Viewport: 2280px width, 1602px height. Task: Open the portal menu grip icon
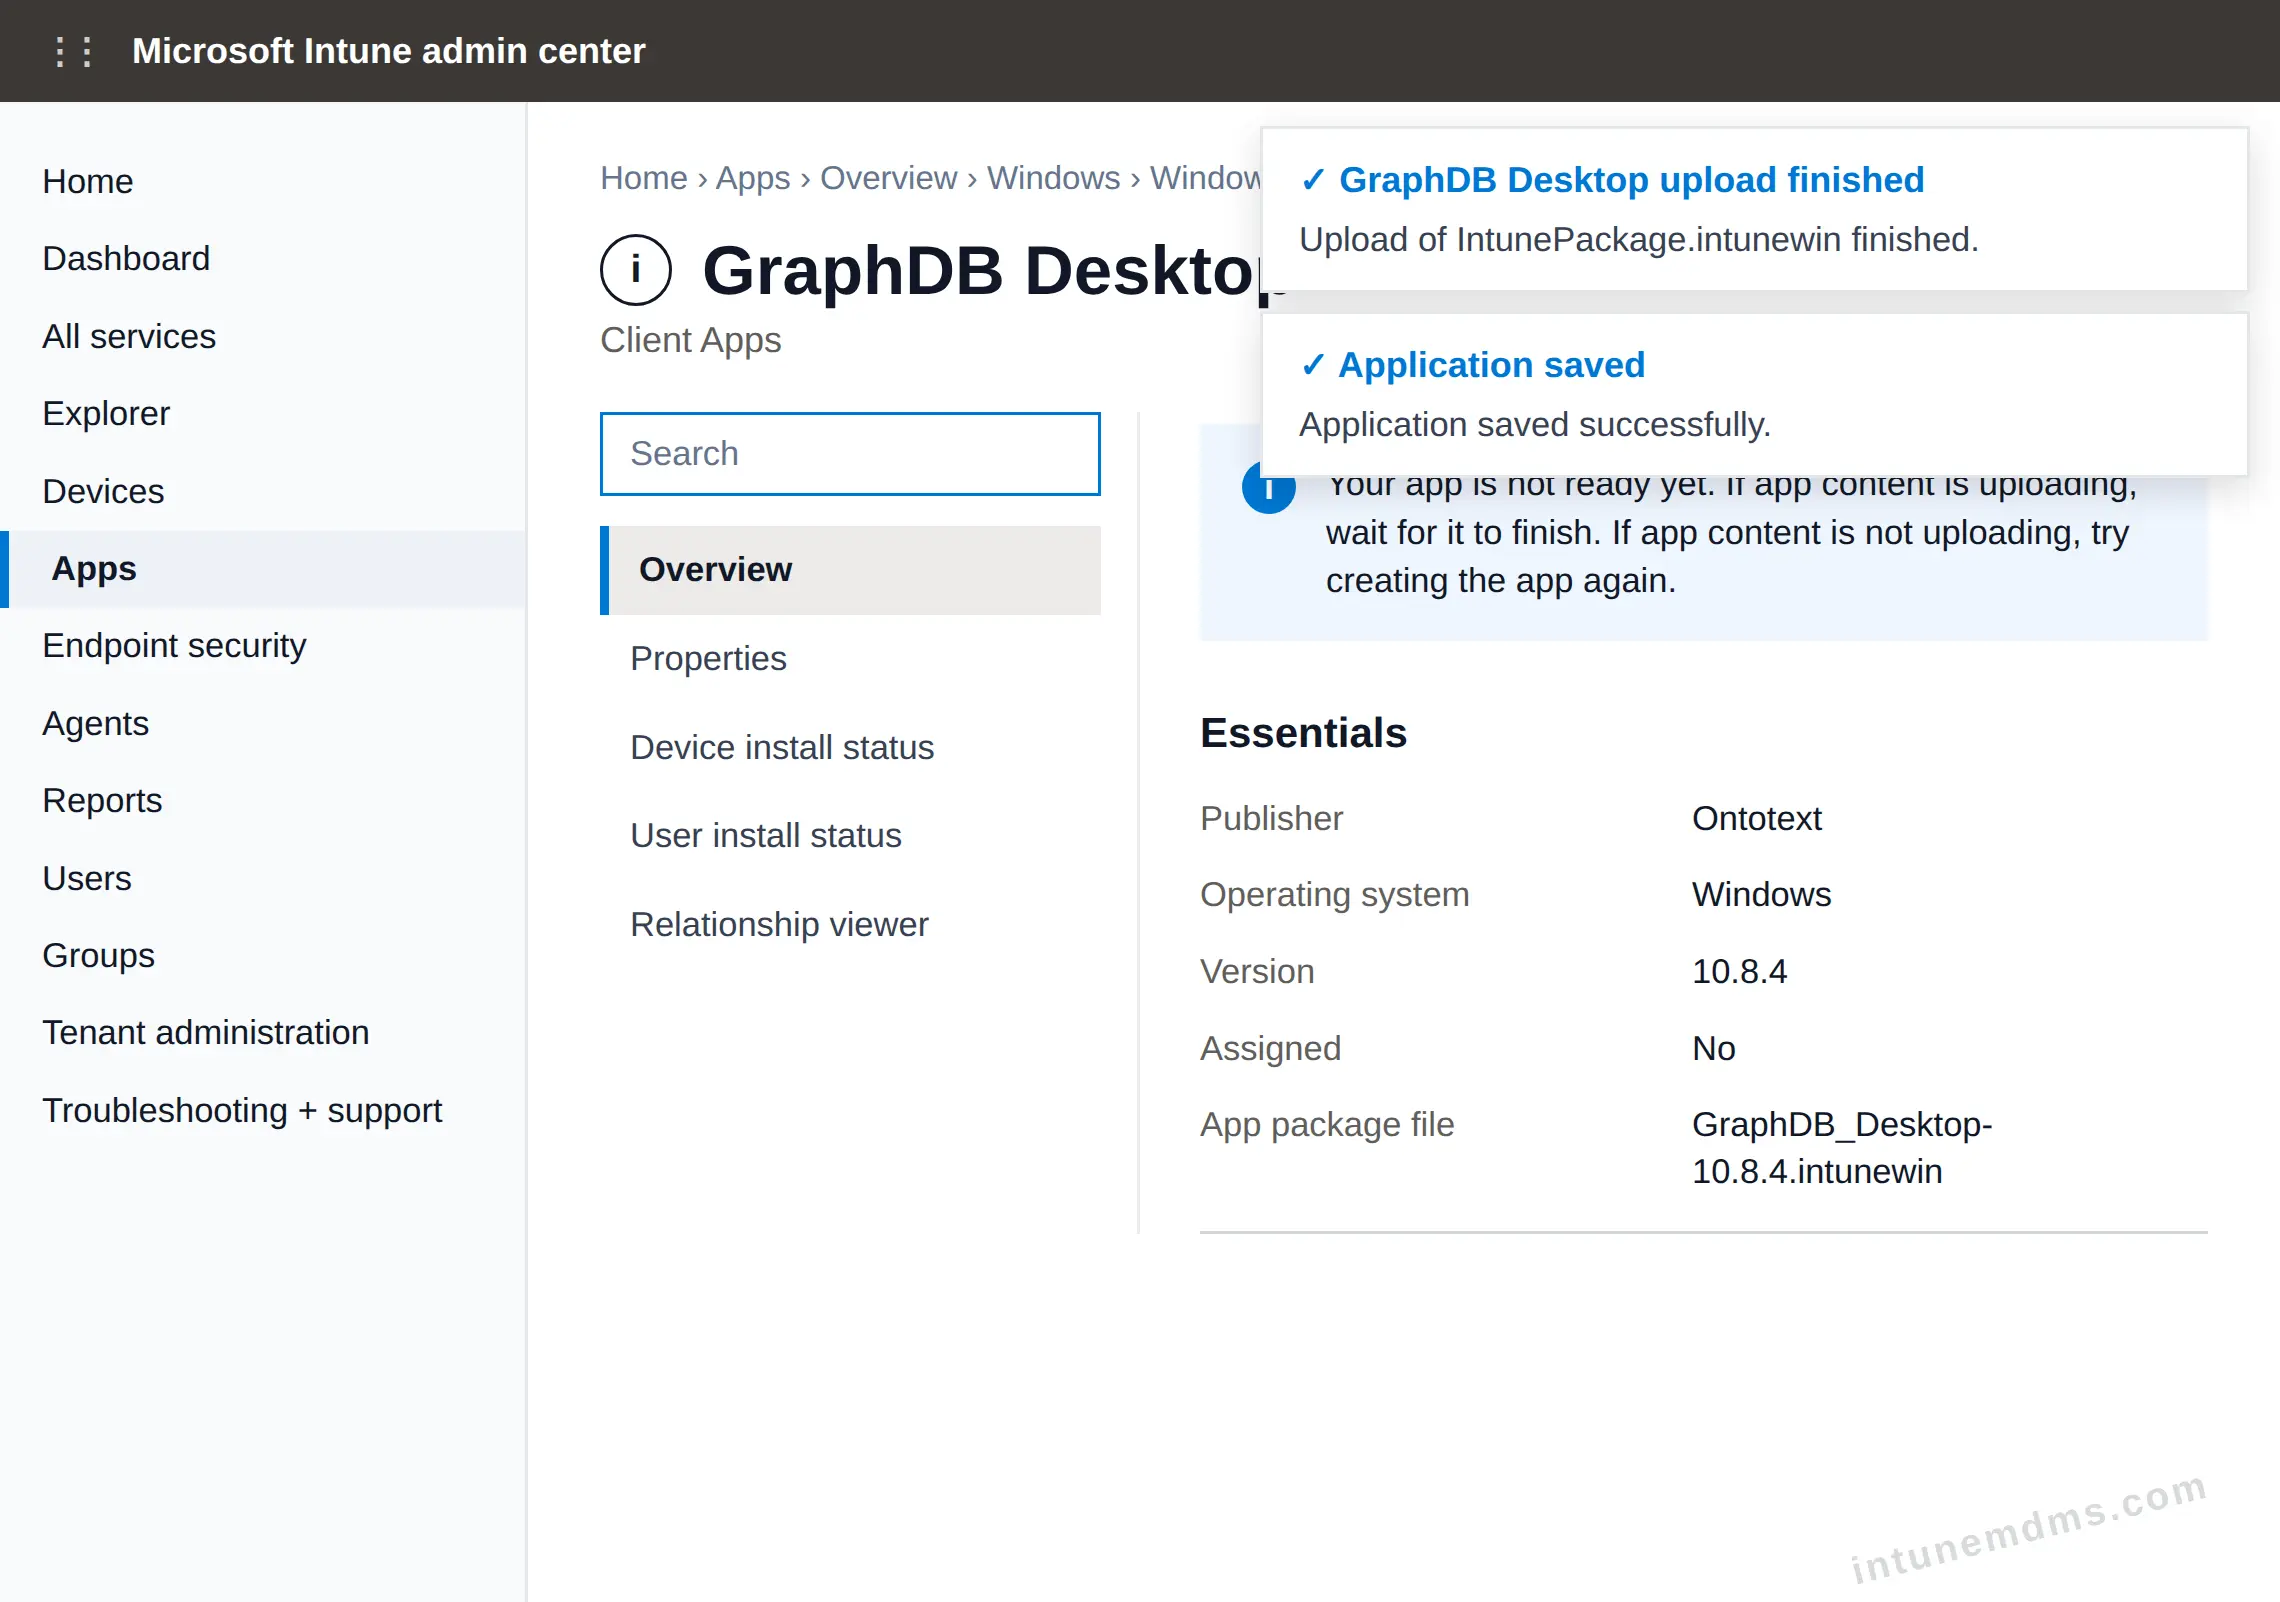(73, 51)
